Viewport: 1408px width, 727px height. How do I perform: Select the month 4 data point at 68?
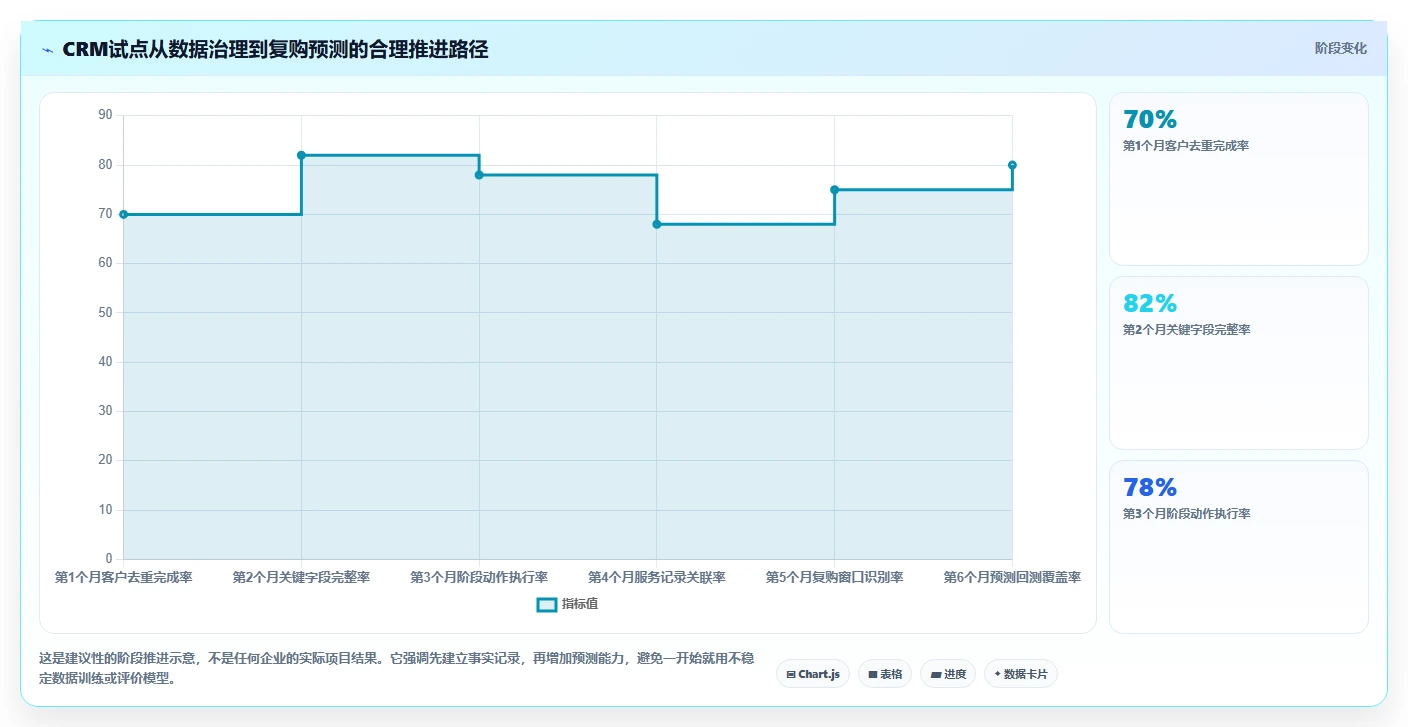coord(657,224)
